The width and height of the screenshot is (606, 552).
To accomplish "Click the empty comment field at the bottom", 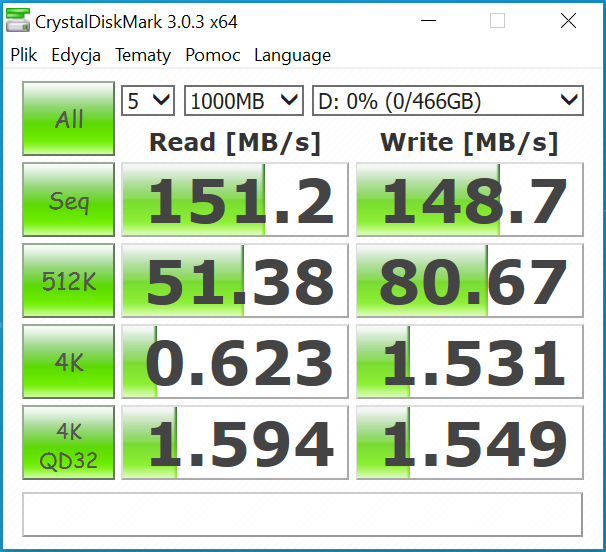I will click(x=303, y=514).
